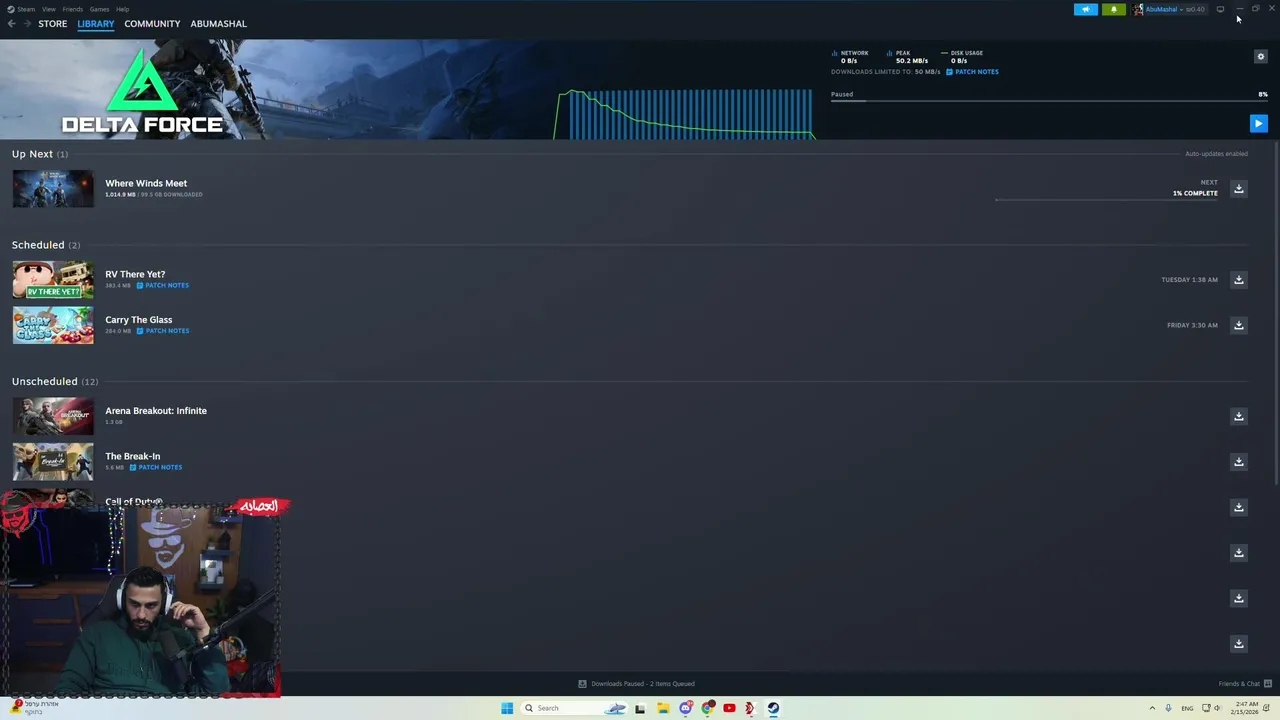Click the Windows Start button

(507, 708)
